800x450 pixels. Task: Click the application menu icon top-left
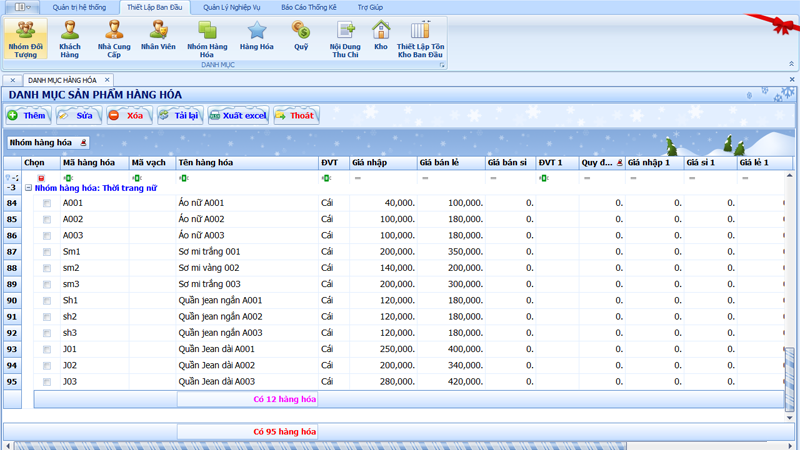pyautogui.click(x=22, y=7)
